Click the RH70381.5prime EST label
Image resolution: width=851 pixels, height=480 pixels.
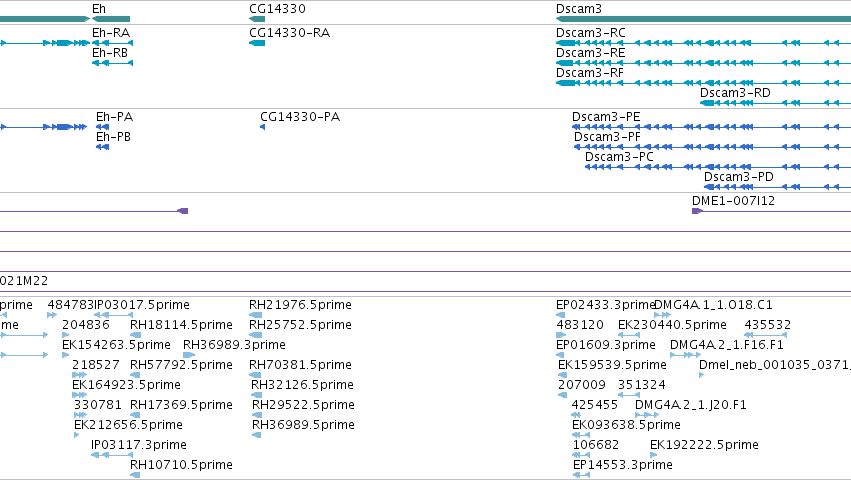[x=300, y=365]
